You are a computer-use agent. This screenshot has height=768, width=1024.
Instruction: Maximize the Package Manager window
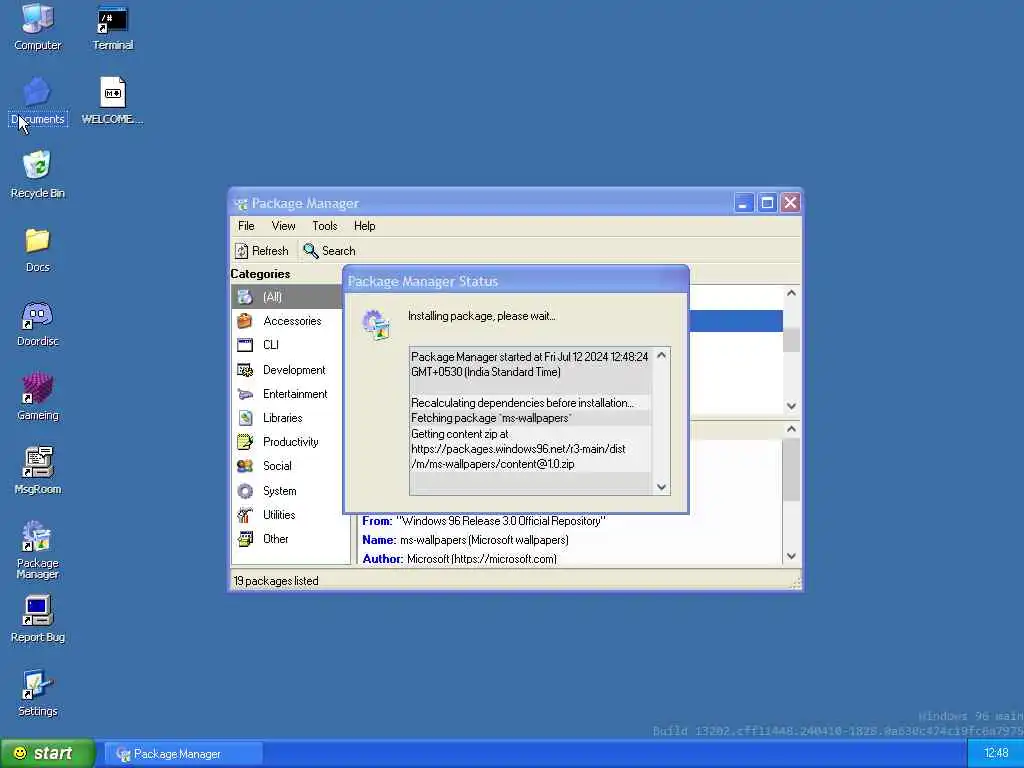coord(767,203)
